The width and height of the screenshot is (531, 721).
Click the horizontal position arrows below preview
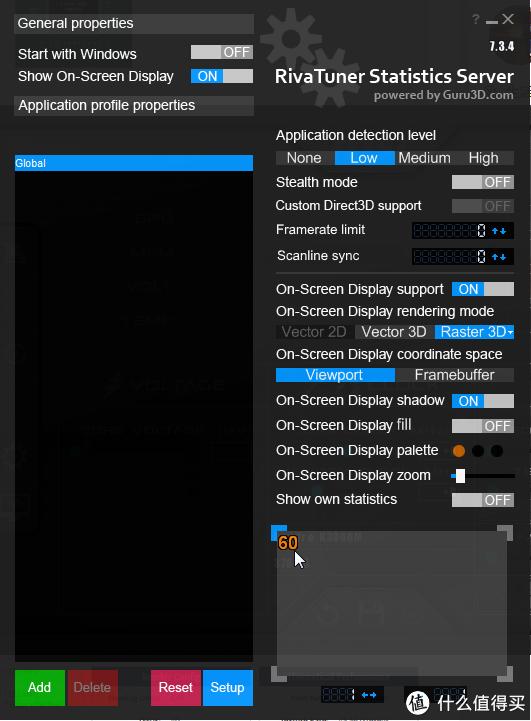coord(369,695)
